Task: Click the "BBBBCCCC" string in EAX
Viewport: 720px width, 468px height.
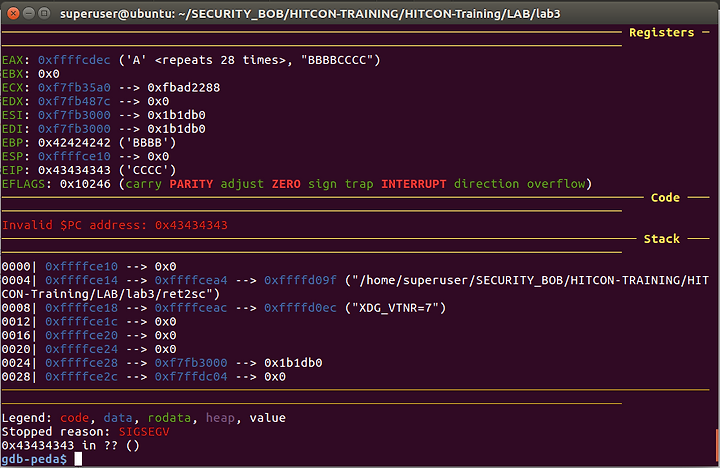Action: (x=338, y=60)
